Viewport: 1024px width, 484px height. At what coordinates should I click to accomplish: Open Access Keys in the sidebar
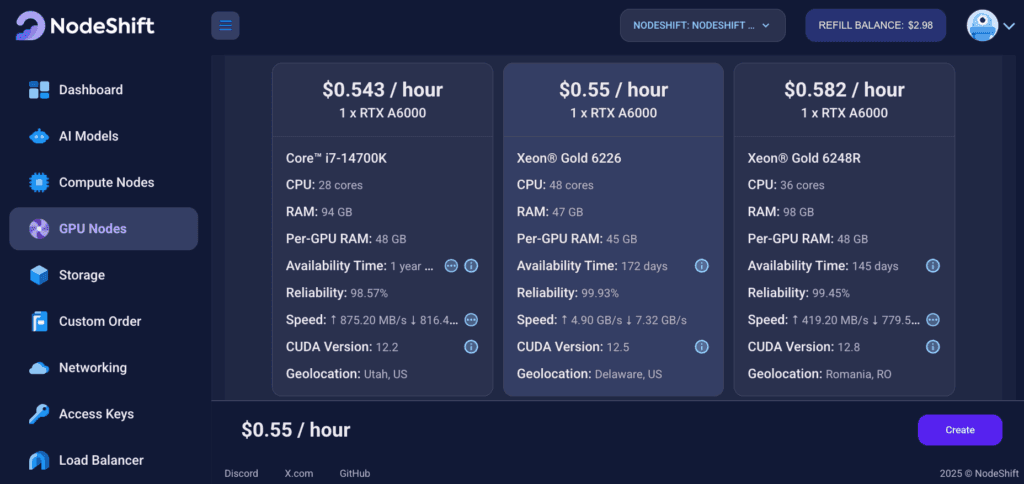tap(103, 414)
